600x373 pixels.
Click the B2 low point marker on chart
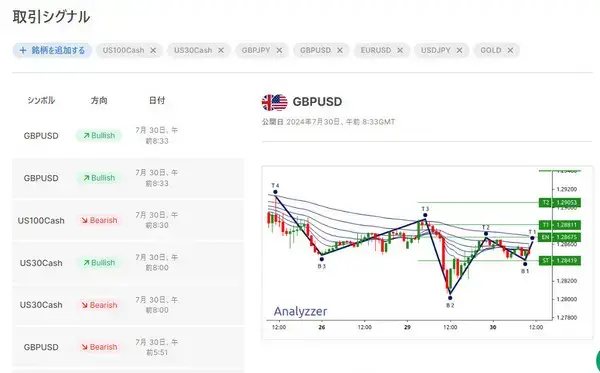pyautogui.click(x=450, y=298)
